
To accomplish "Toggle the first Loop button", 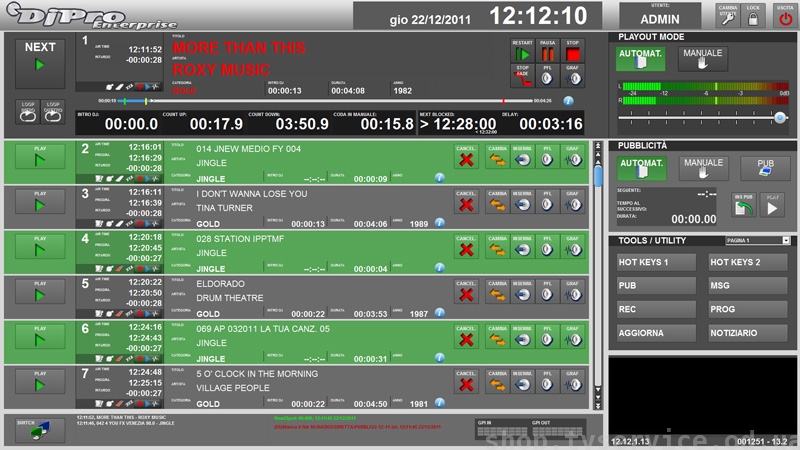I will (x=27, y=111).
